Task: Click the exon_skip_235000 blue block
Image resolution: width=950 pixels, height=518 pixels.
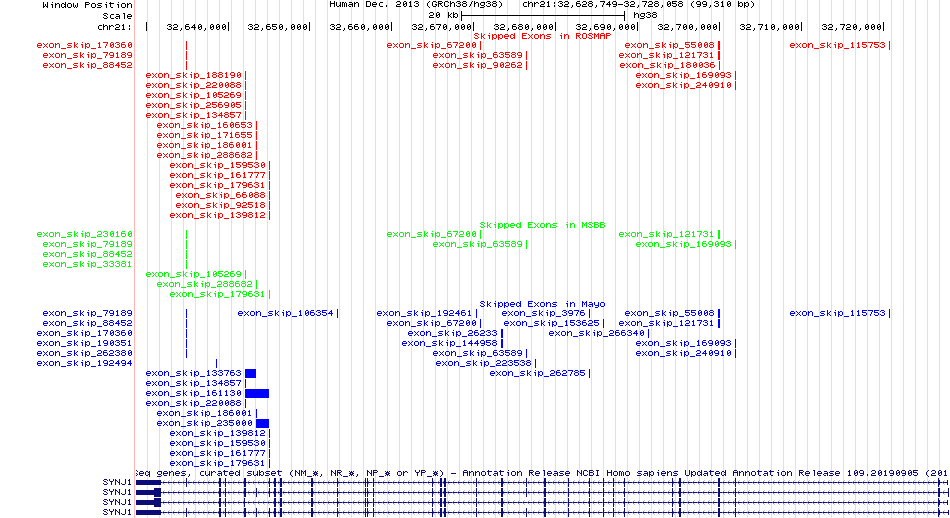Action: (x=251, y=423)
